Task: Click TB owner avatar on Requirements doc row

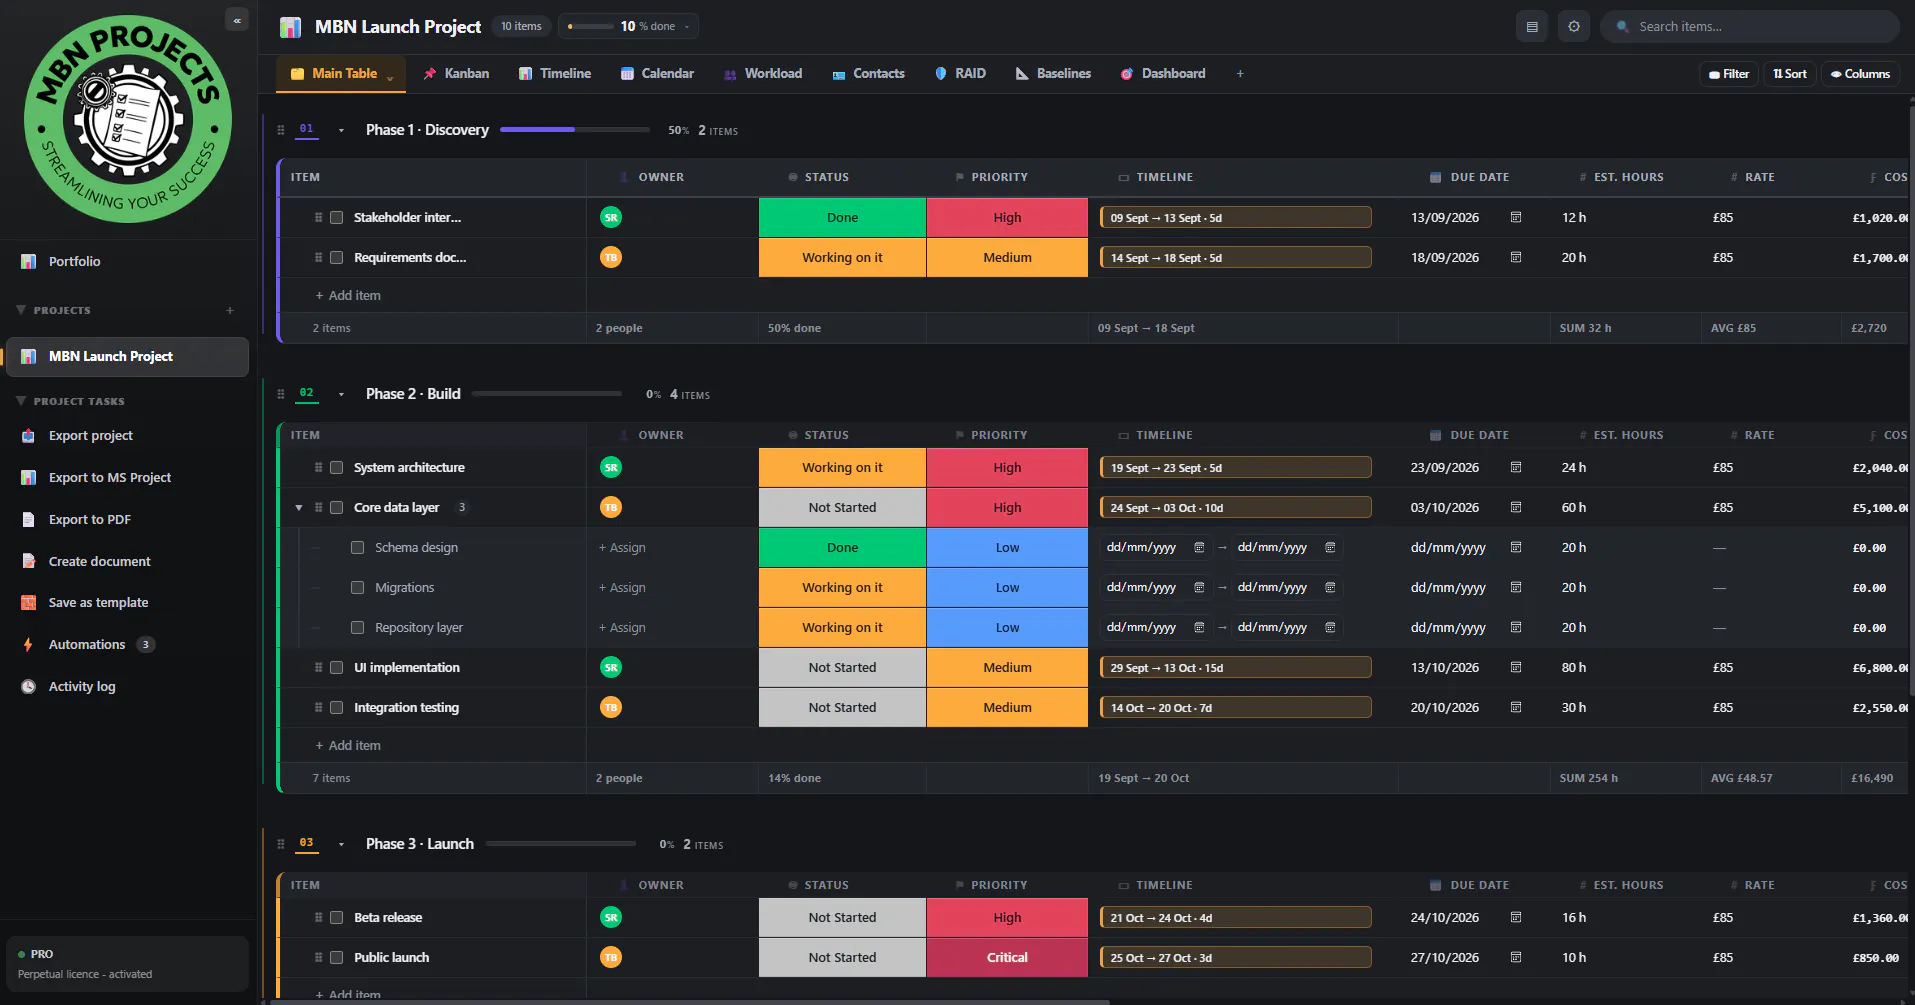Action: point(611,258)
